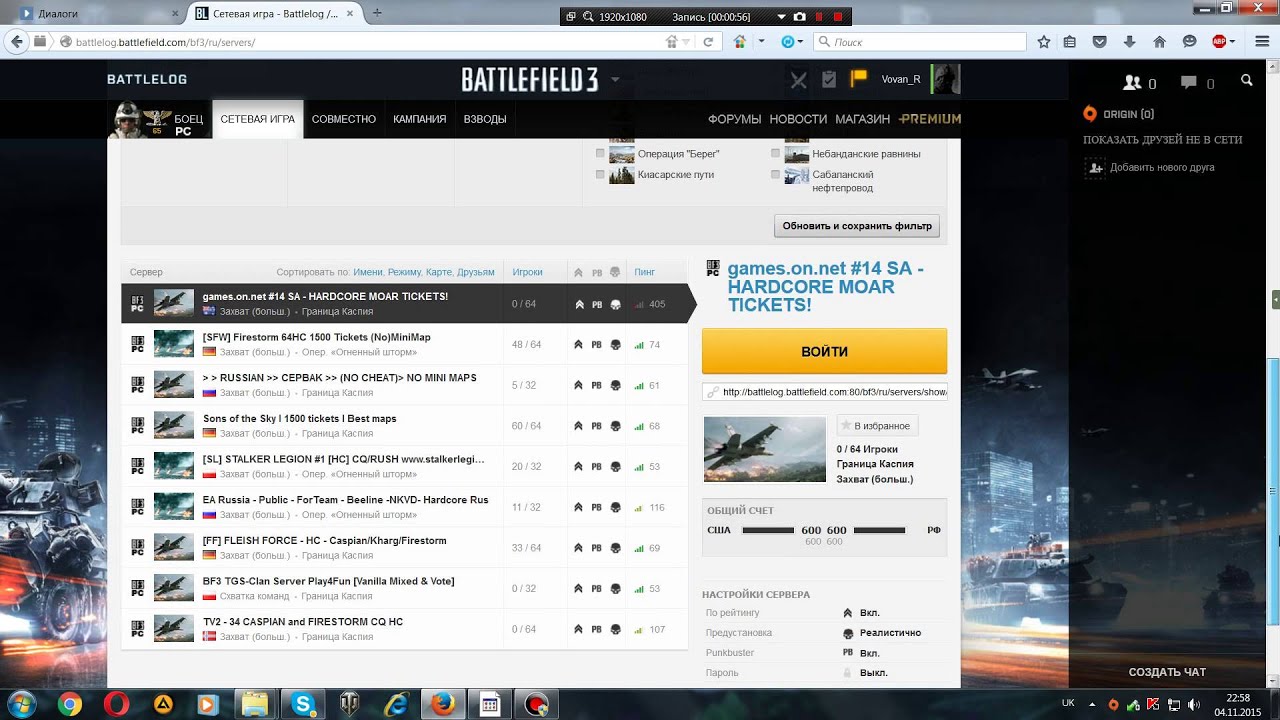Reload page with refresh icon
Viewport: 1280px width, 720px height.
pyautogui.click(x=708, y=42)
